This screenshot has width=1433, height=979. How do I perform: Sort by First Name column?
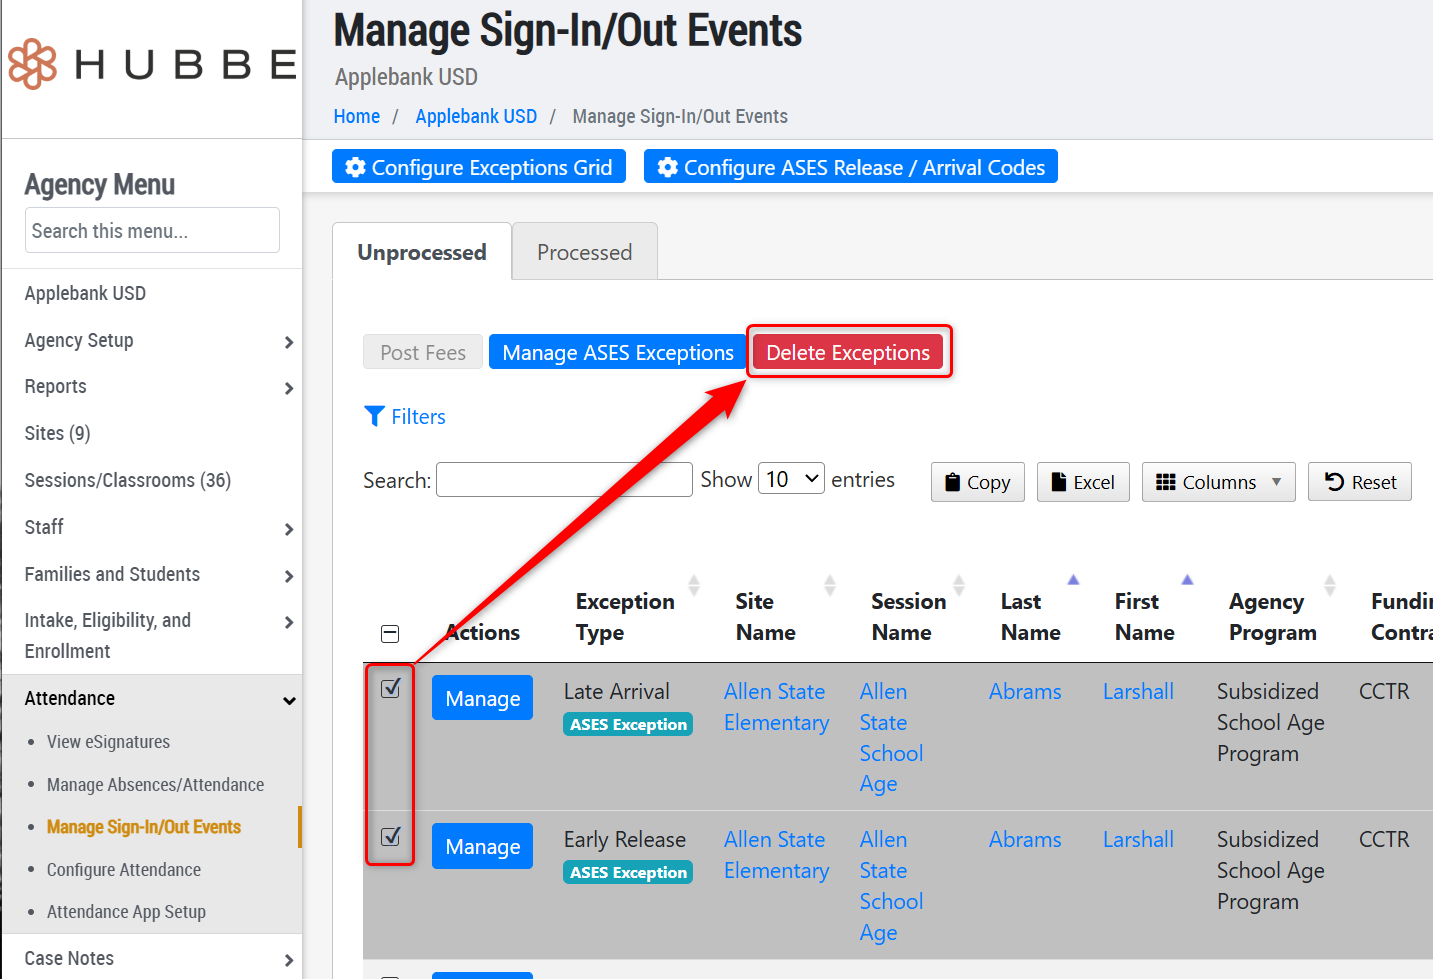1145,616
